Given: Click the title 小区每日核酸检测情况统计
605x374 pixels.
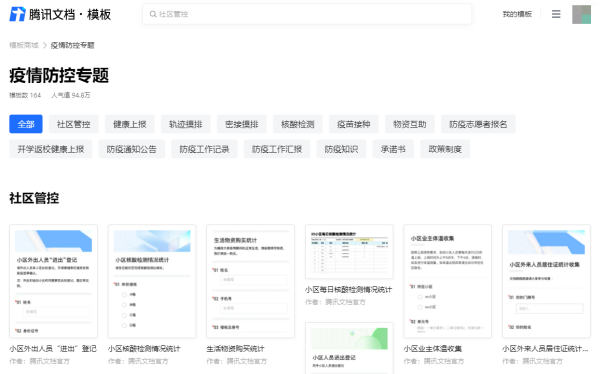Looking at the screenshot, I should [348, 289].
